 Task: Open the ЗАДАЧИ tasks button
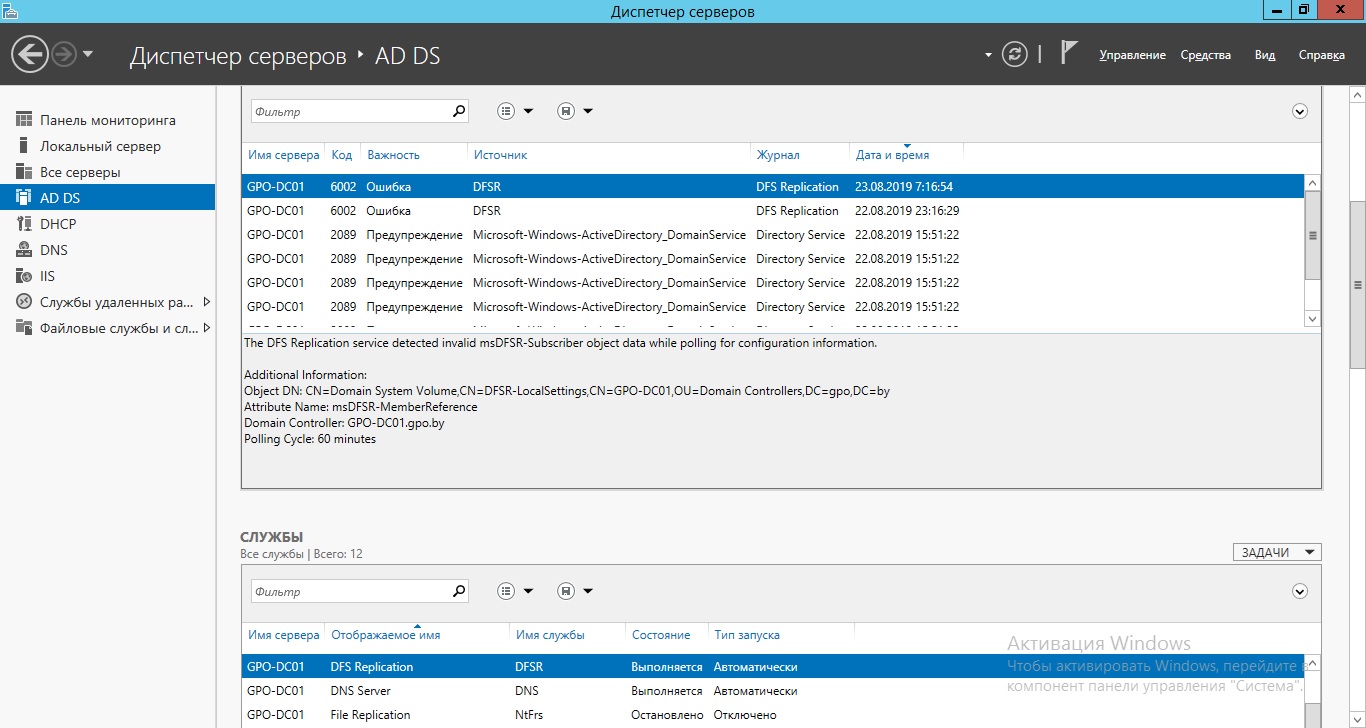coord(1278,552)
